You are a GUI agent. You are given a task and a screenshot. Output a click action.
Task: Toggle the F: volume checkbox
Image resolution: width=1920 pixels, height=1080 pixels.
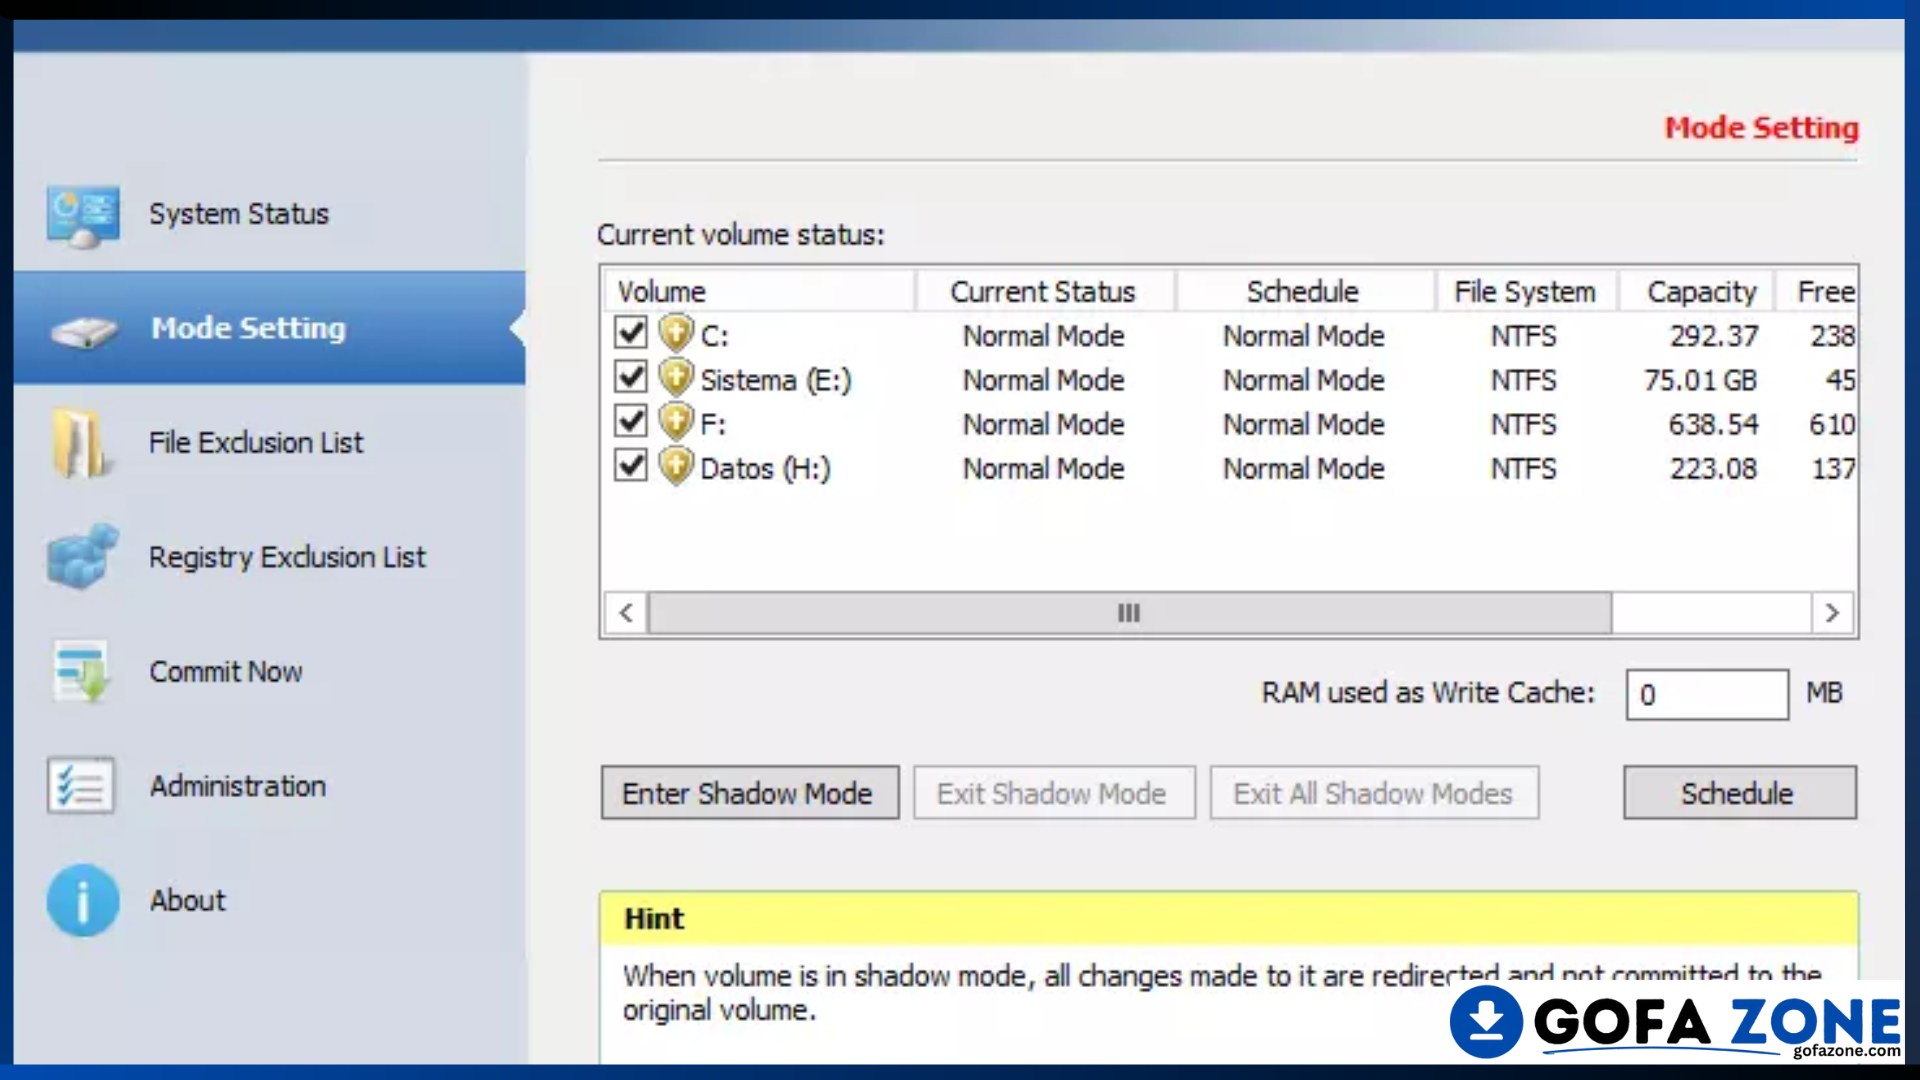click(x=631, y=421)
